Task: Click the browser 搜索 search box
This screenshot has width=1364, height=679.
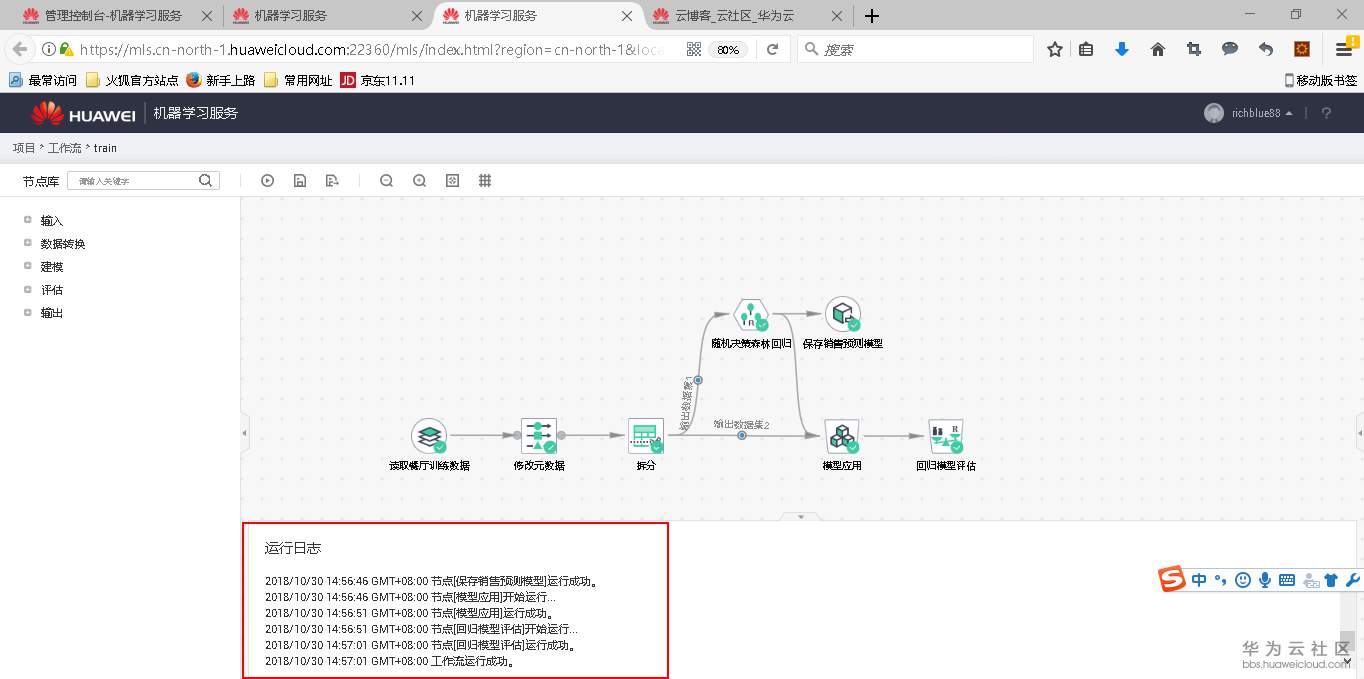Action: (915, 49)
